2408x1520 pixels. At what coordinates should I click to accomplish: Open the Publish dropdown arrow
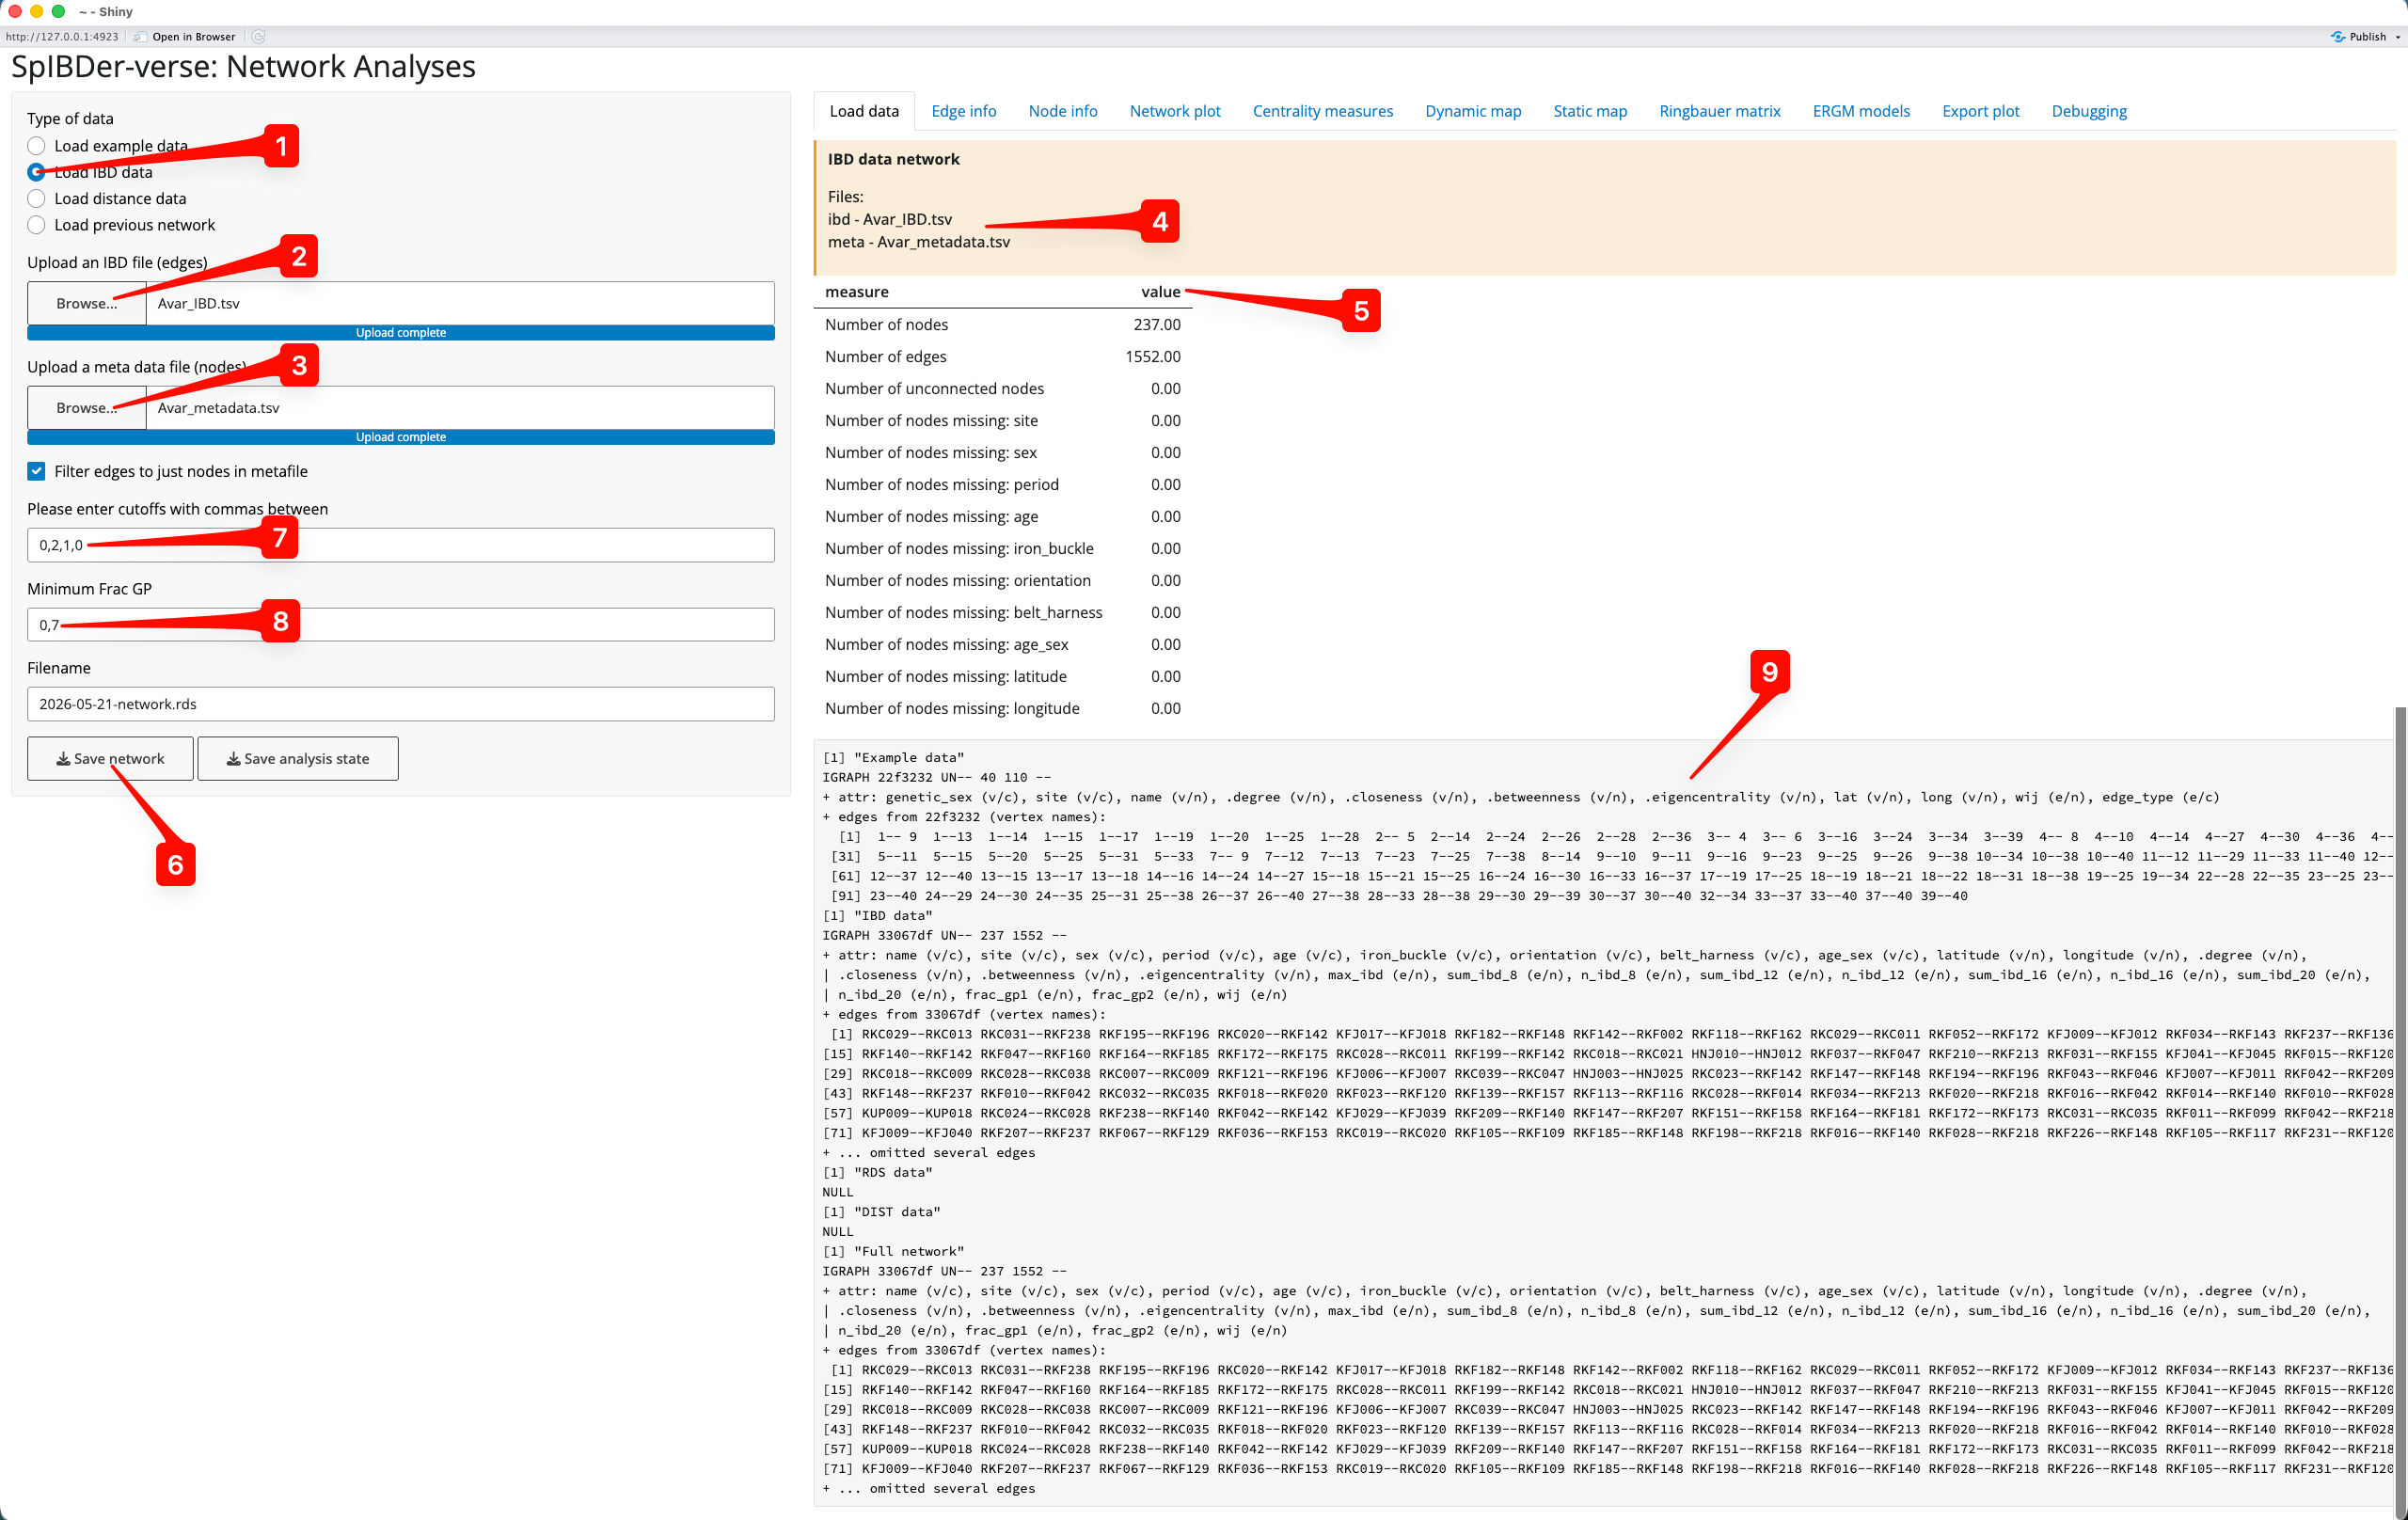pos(2397,37)
